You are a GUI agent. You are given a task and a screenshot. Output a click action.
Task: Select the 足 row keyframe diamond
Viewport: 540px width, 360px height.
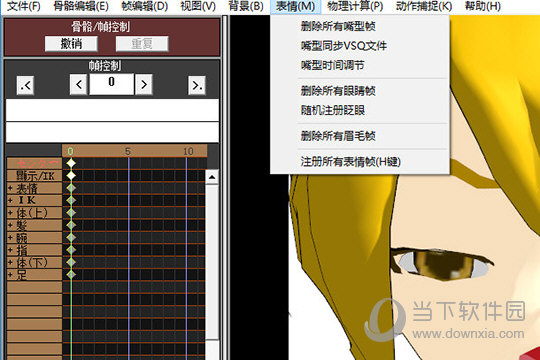point(71,275)
